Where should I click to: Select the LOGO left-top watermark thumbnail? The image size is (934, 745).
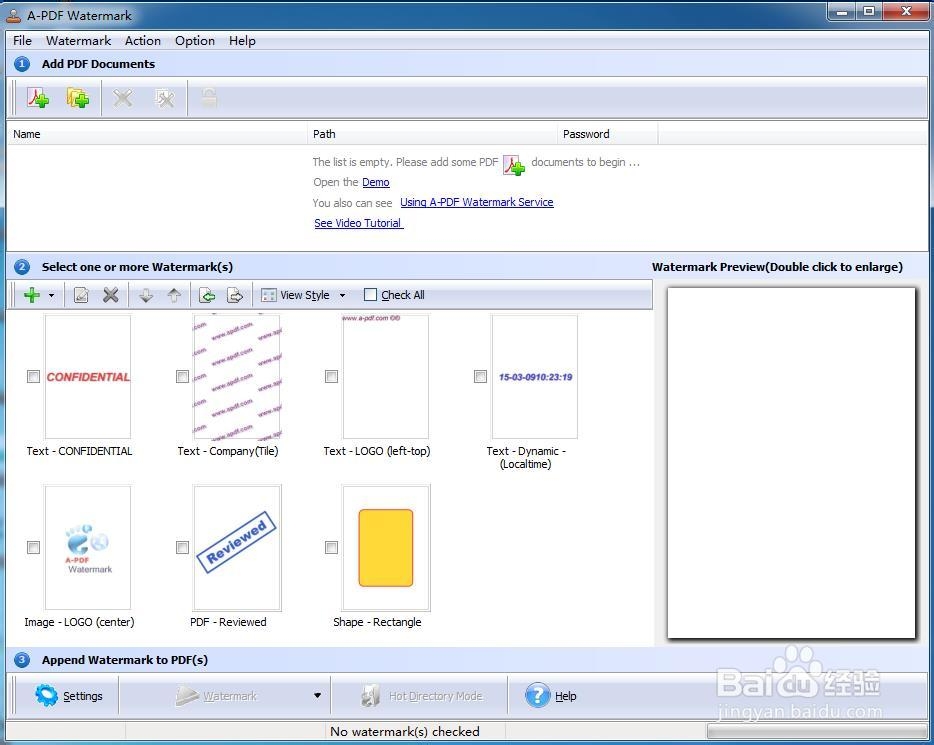click(385, 377)
